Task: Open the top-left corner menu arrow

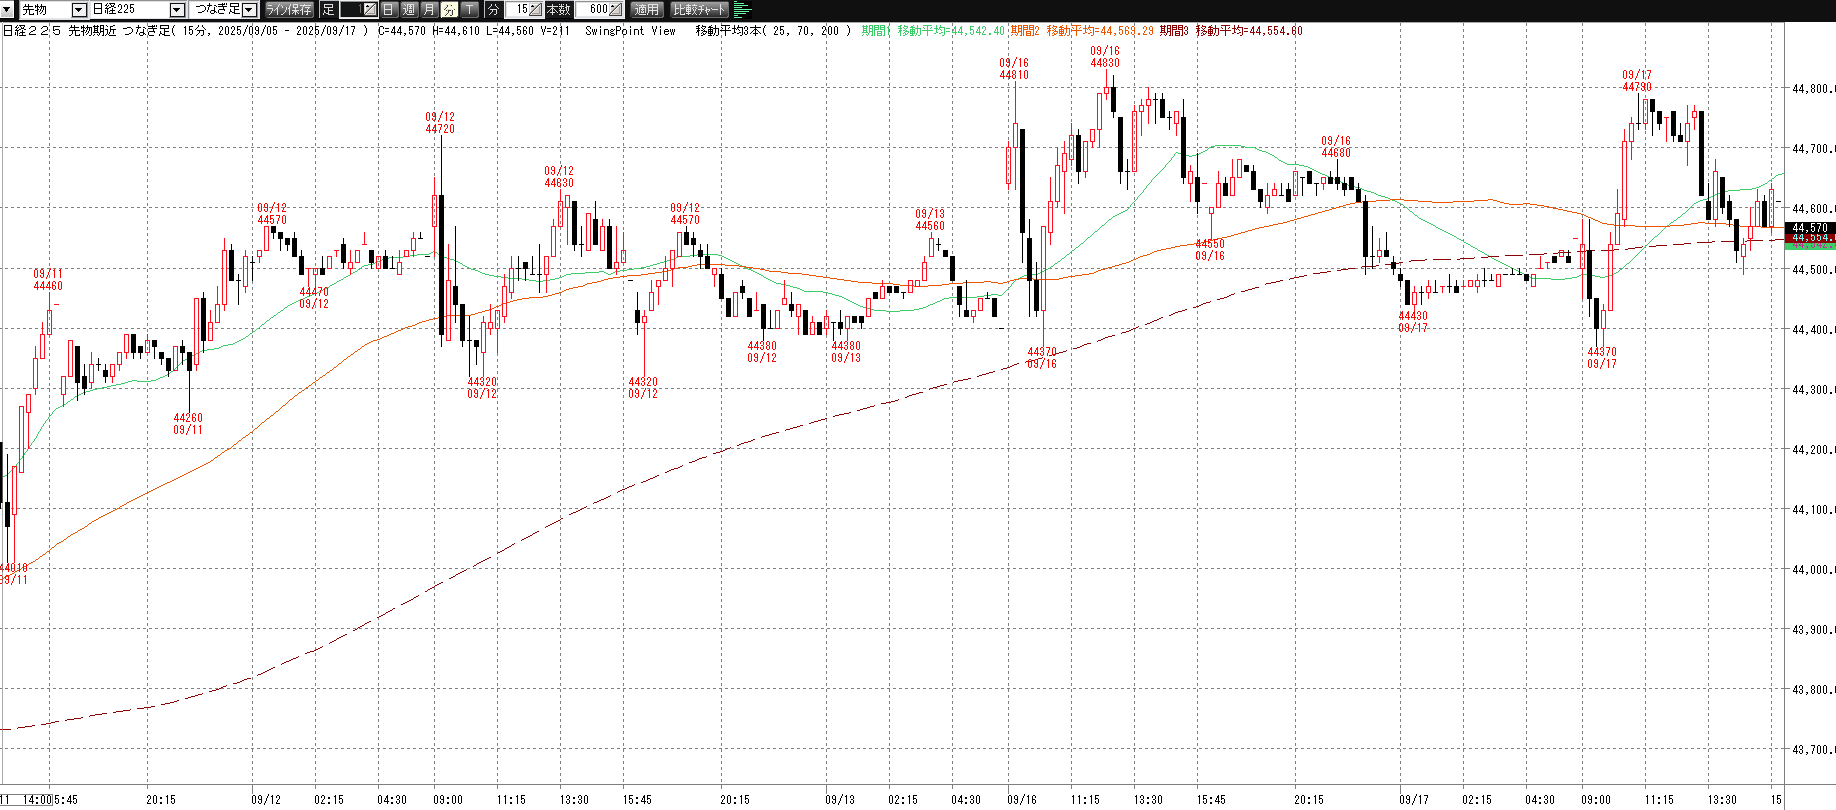Action: 8,9
